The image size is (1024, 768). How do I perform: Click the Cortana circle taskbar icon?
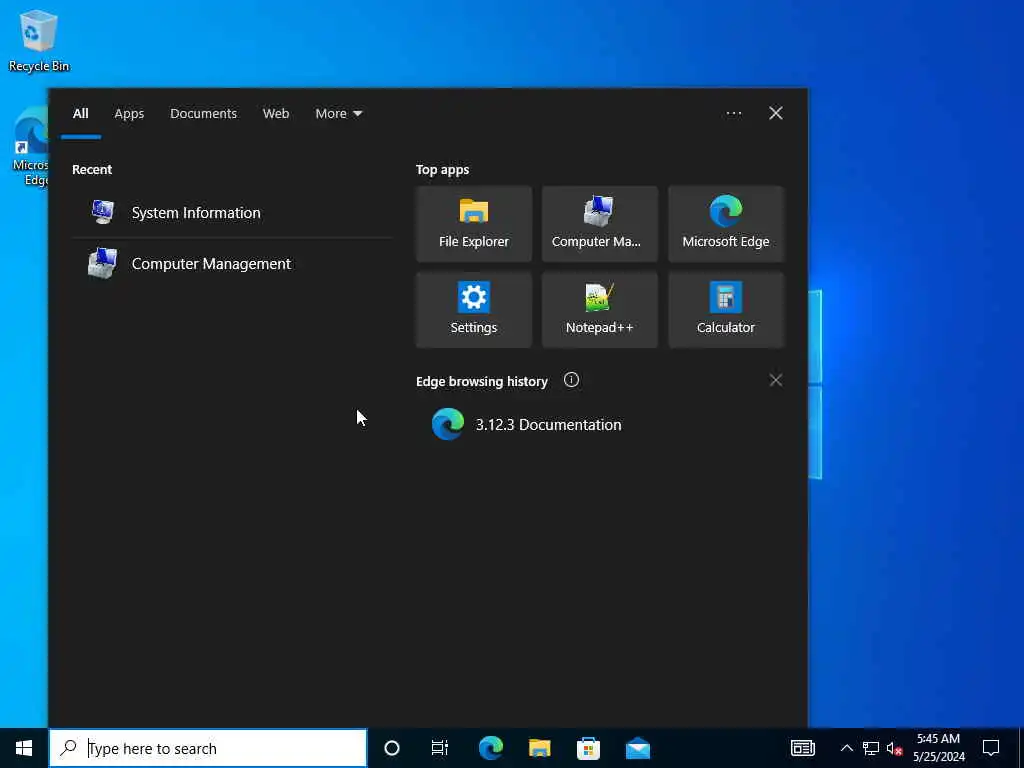pos(392,748)
